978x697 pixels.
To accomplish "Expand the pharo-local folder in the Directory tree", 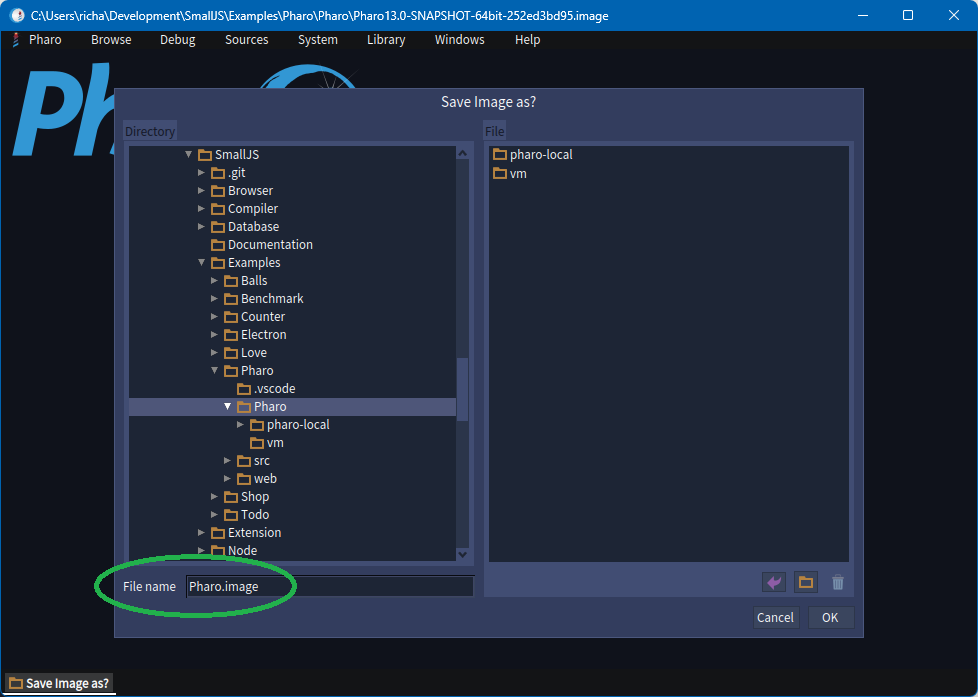I will [241, 424].
